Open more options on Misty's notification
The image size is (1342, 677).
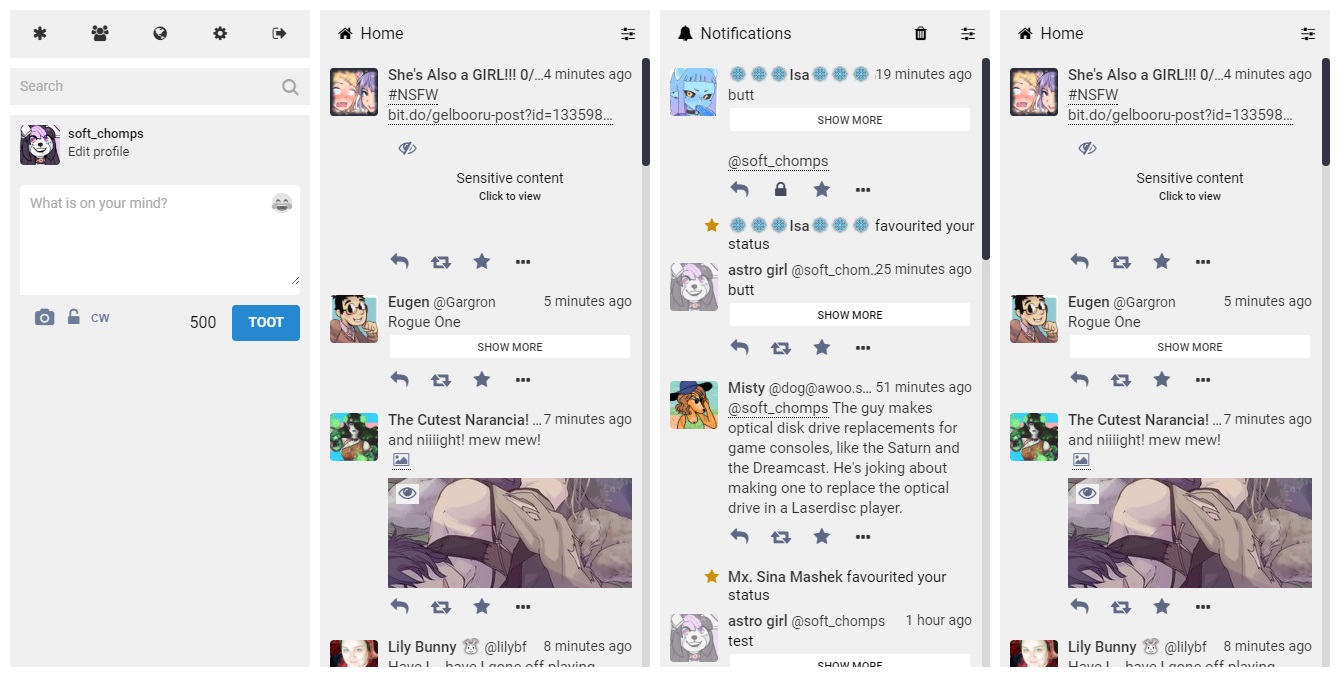tap(863, 537)
